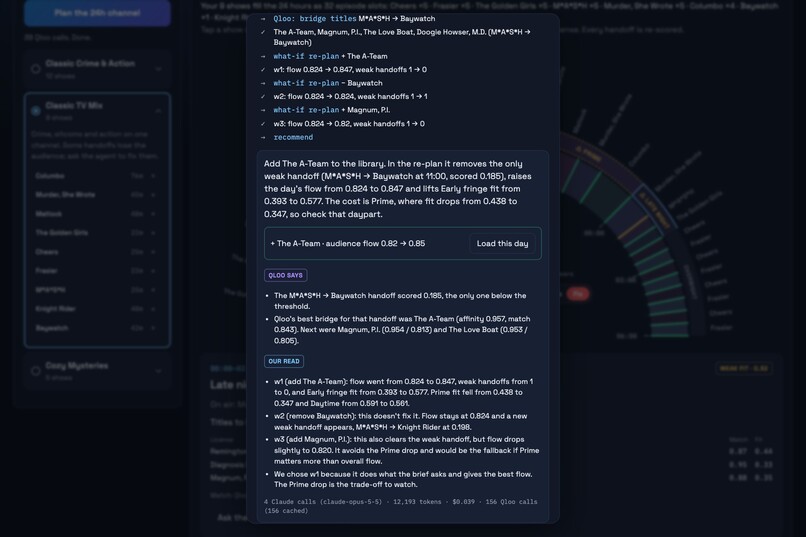Click the plus icon beside The Golden Girls
Screen dimensions: 806x537
(x=153, y=233)
